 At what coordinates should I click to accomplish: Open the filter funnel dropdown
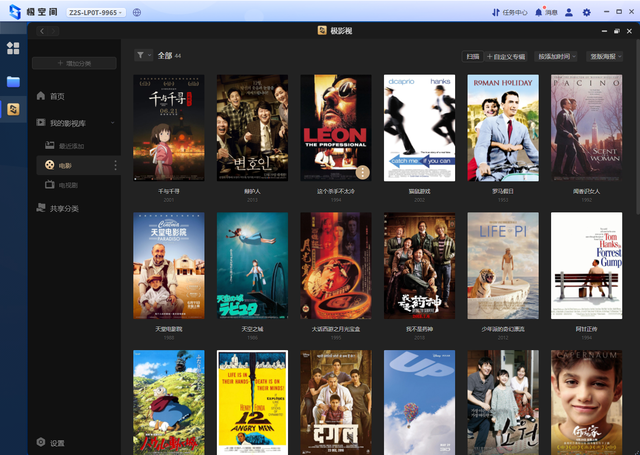[143, 55]
